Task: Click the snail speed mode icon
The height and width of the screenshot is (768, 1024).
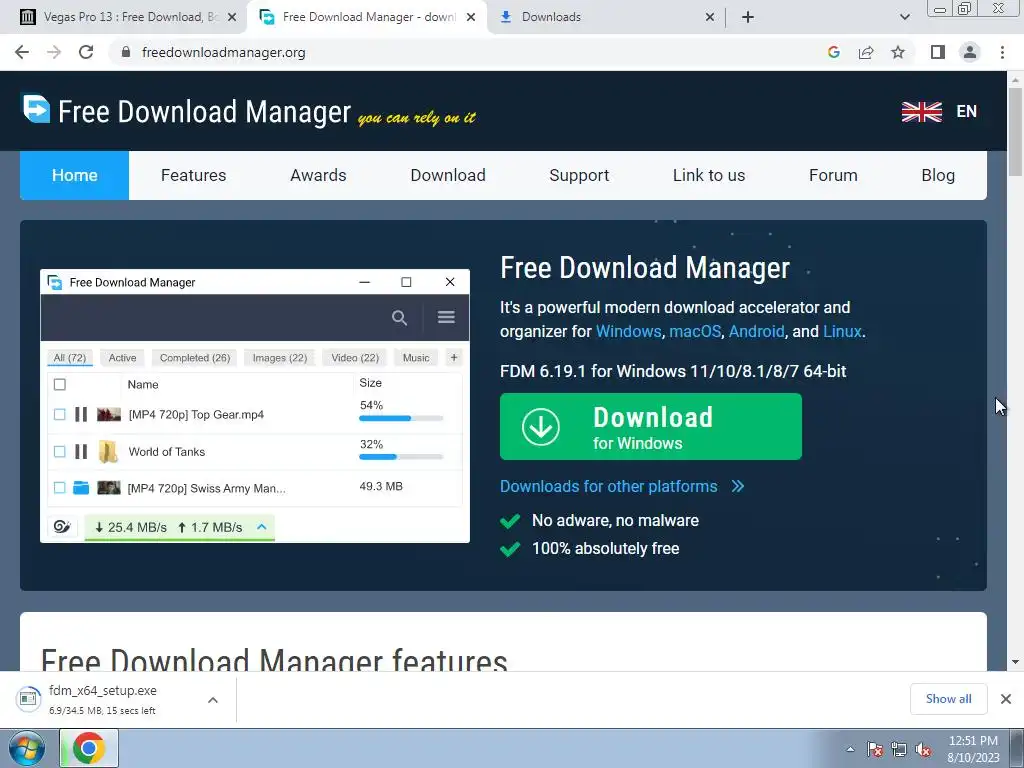Action: click(x=62, y=527)
